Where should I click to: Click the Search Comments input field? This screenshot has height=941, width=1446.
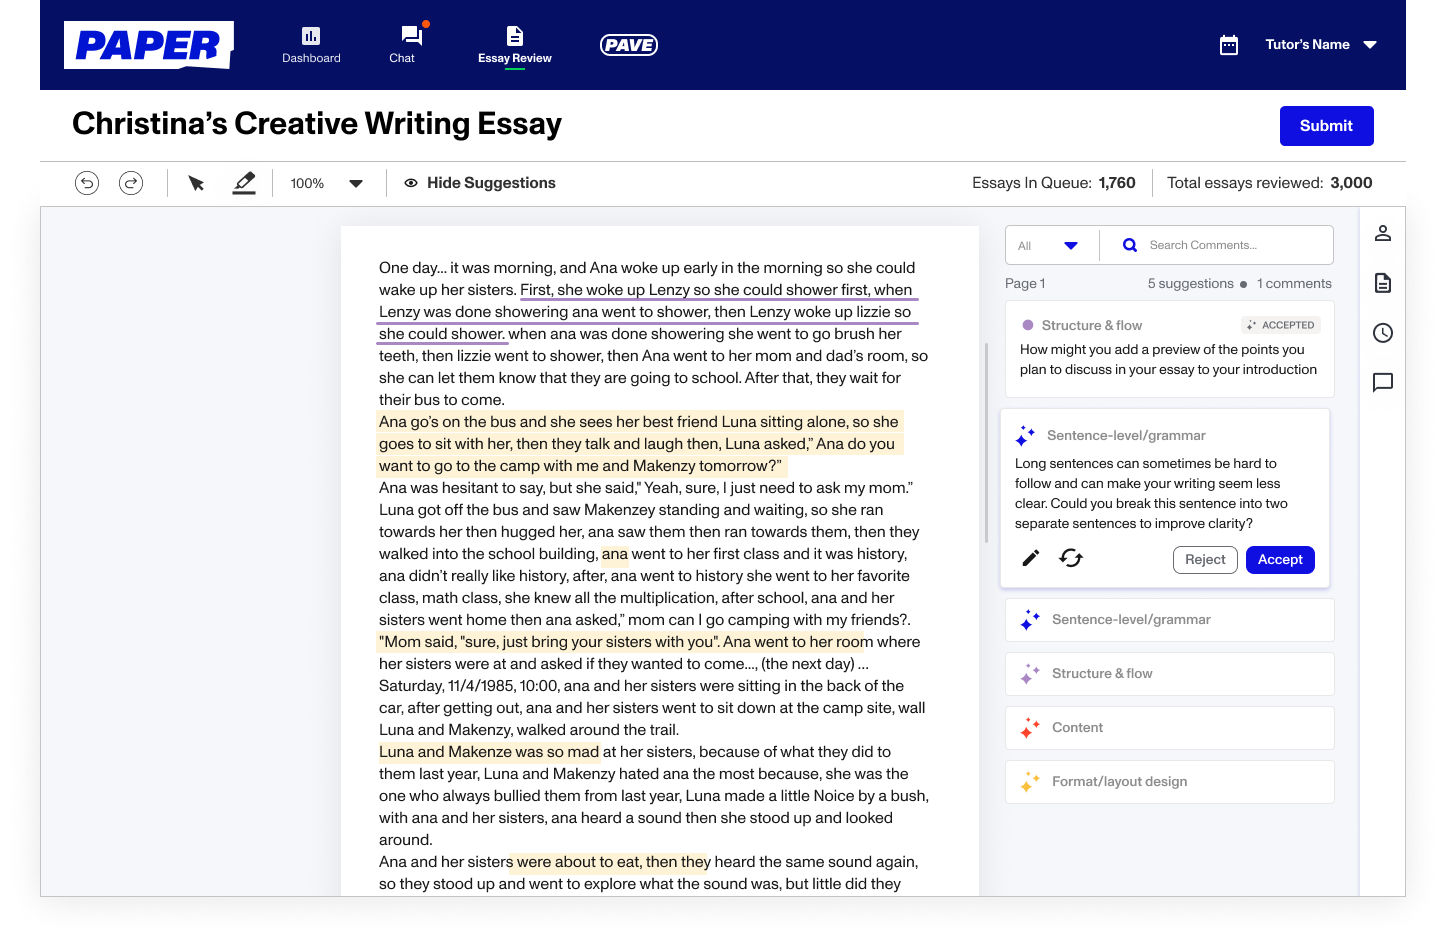1230,245
